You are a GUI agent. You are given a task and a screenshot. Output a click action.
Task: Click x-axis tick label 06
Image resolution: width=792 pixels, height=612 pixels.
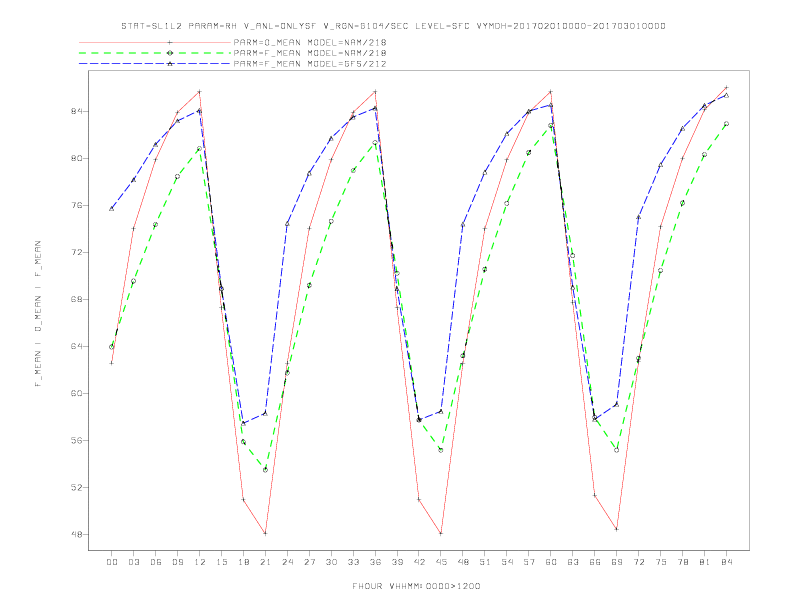pyautogui.click(x=156, y=562)
